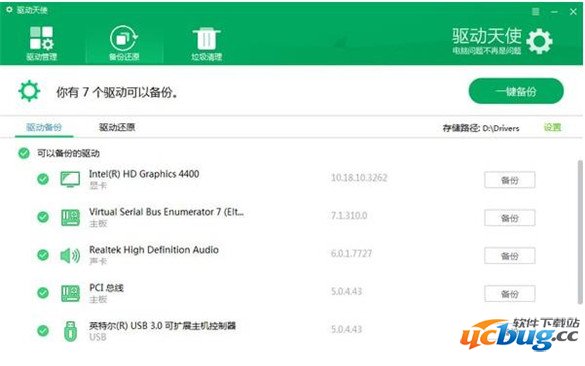Image resolution: width=585 pixels, height=366 pixels.
Task: Click the motherboard icon for Virtual Serial Bus
Action: coord(70,218)
